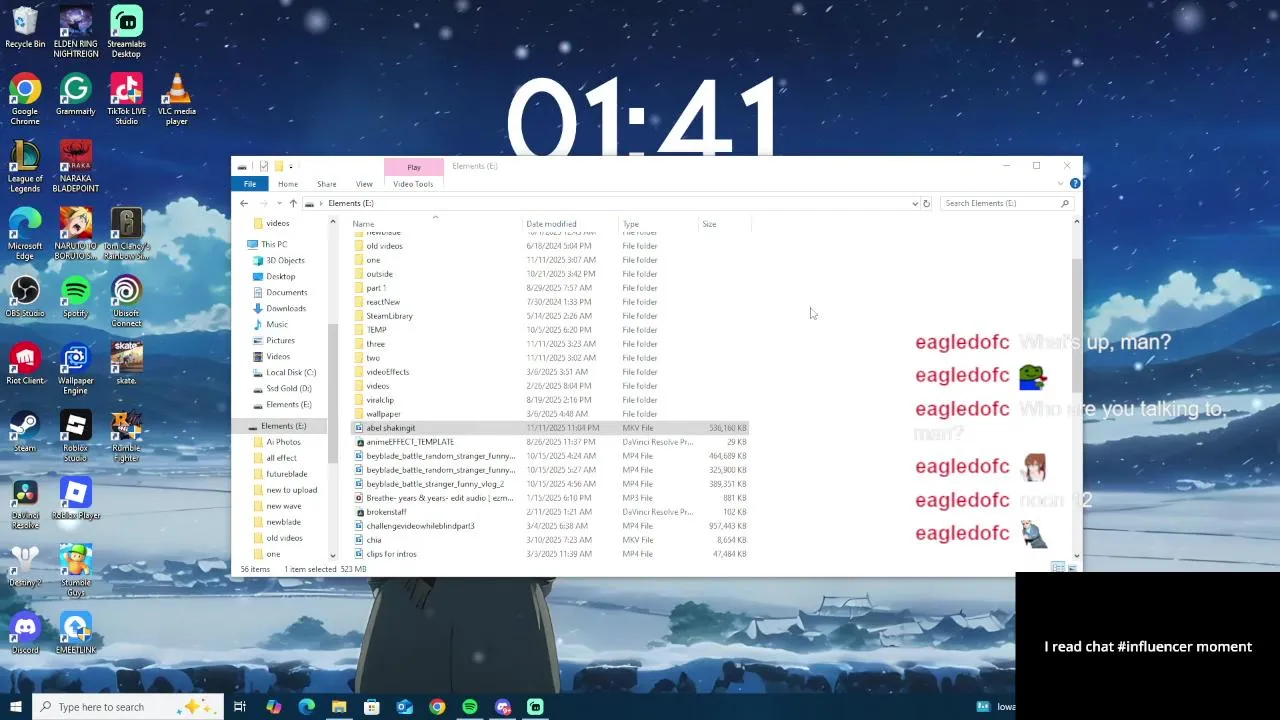Open Spotify desktop icon

point(76,298)
